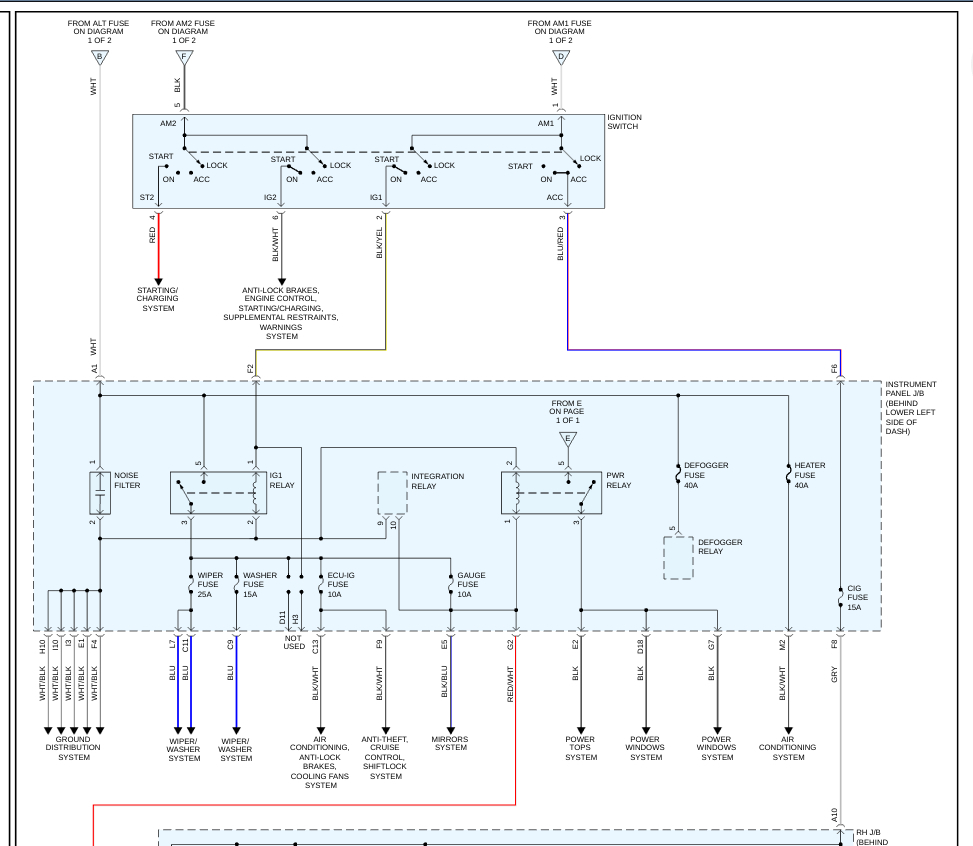Click the dashed Defogger Relay box
The height and width of the screenshot is (846, 973).
pos(678,557)
